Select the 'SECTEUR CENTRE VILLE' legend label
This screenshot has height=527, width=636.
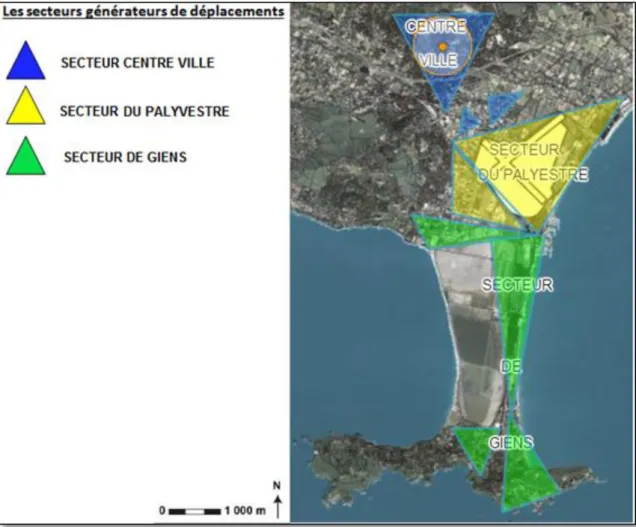(x=138, y=63)
